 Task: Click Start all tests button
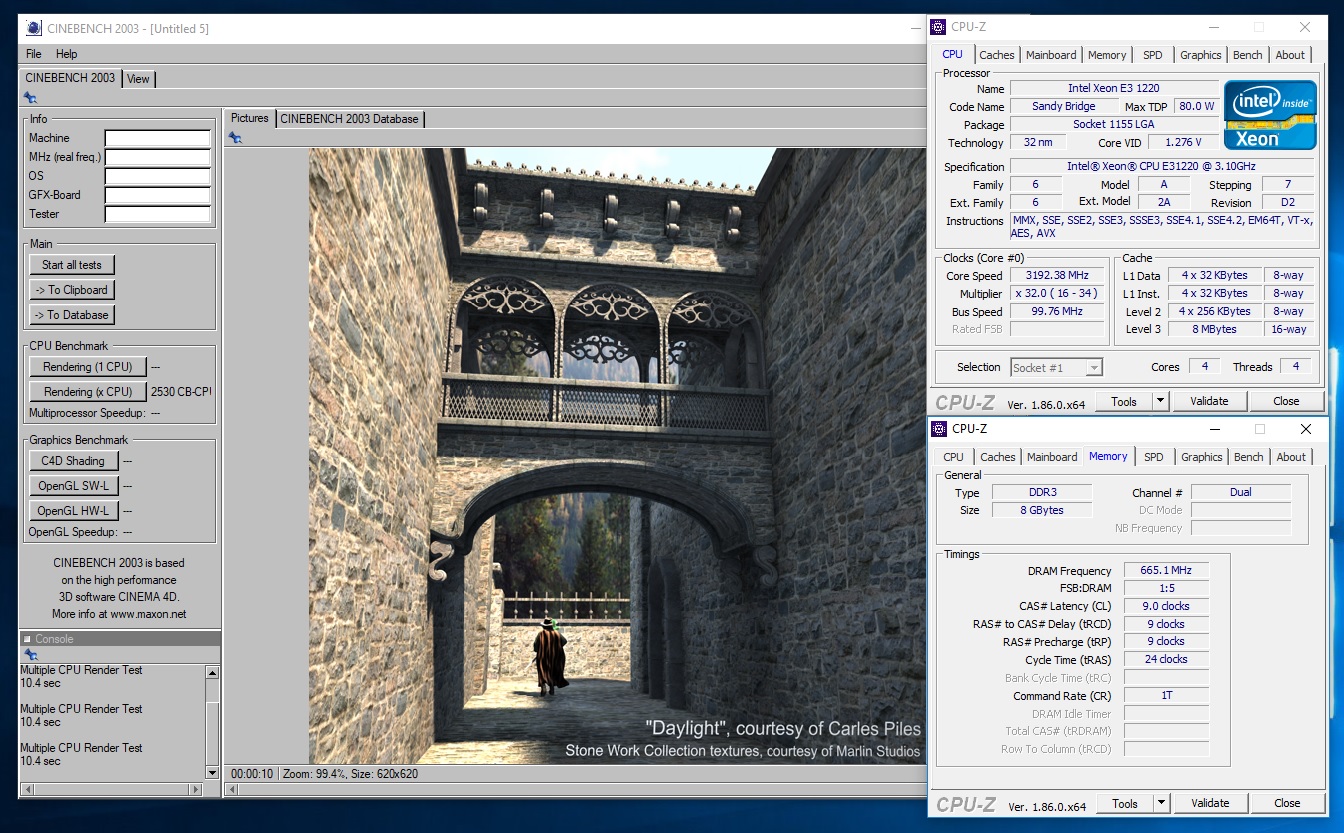click(72, 265)
